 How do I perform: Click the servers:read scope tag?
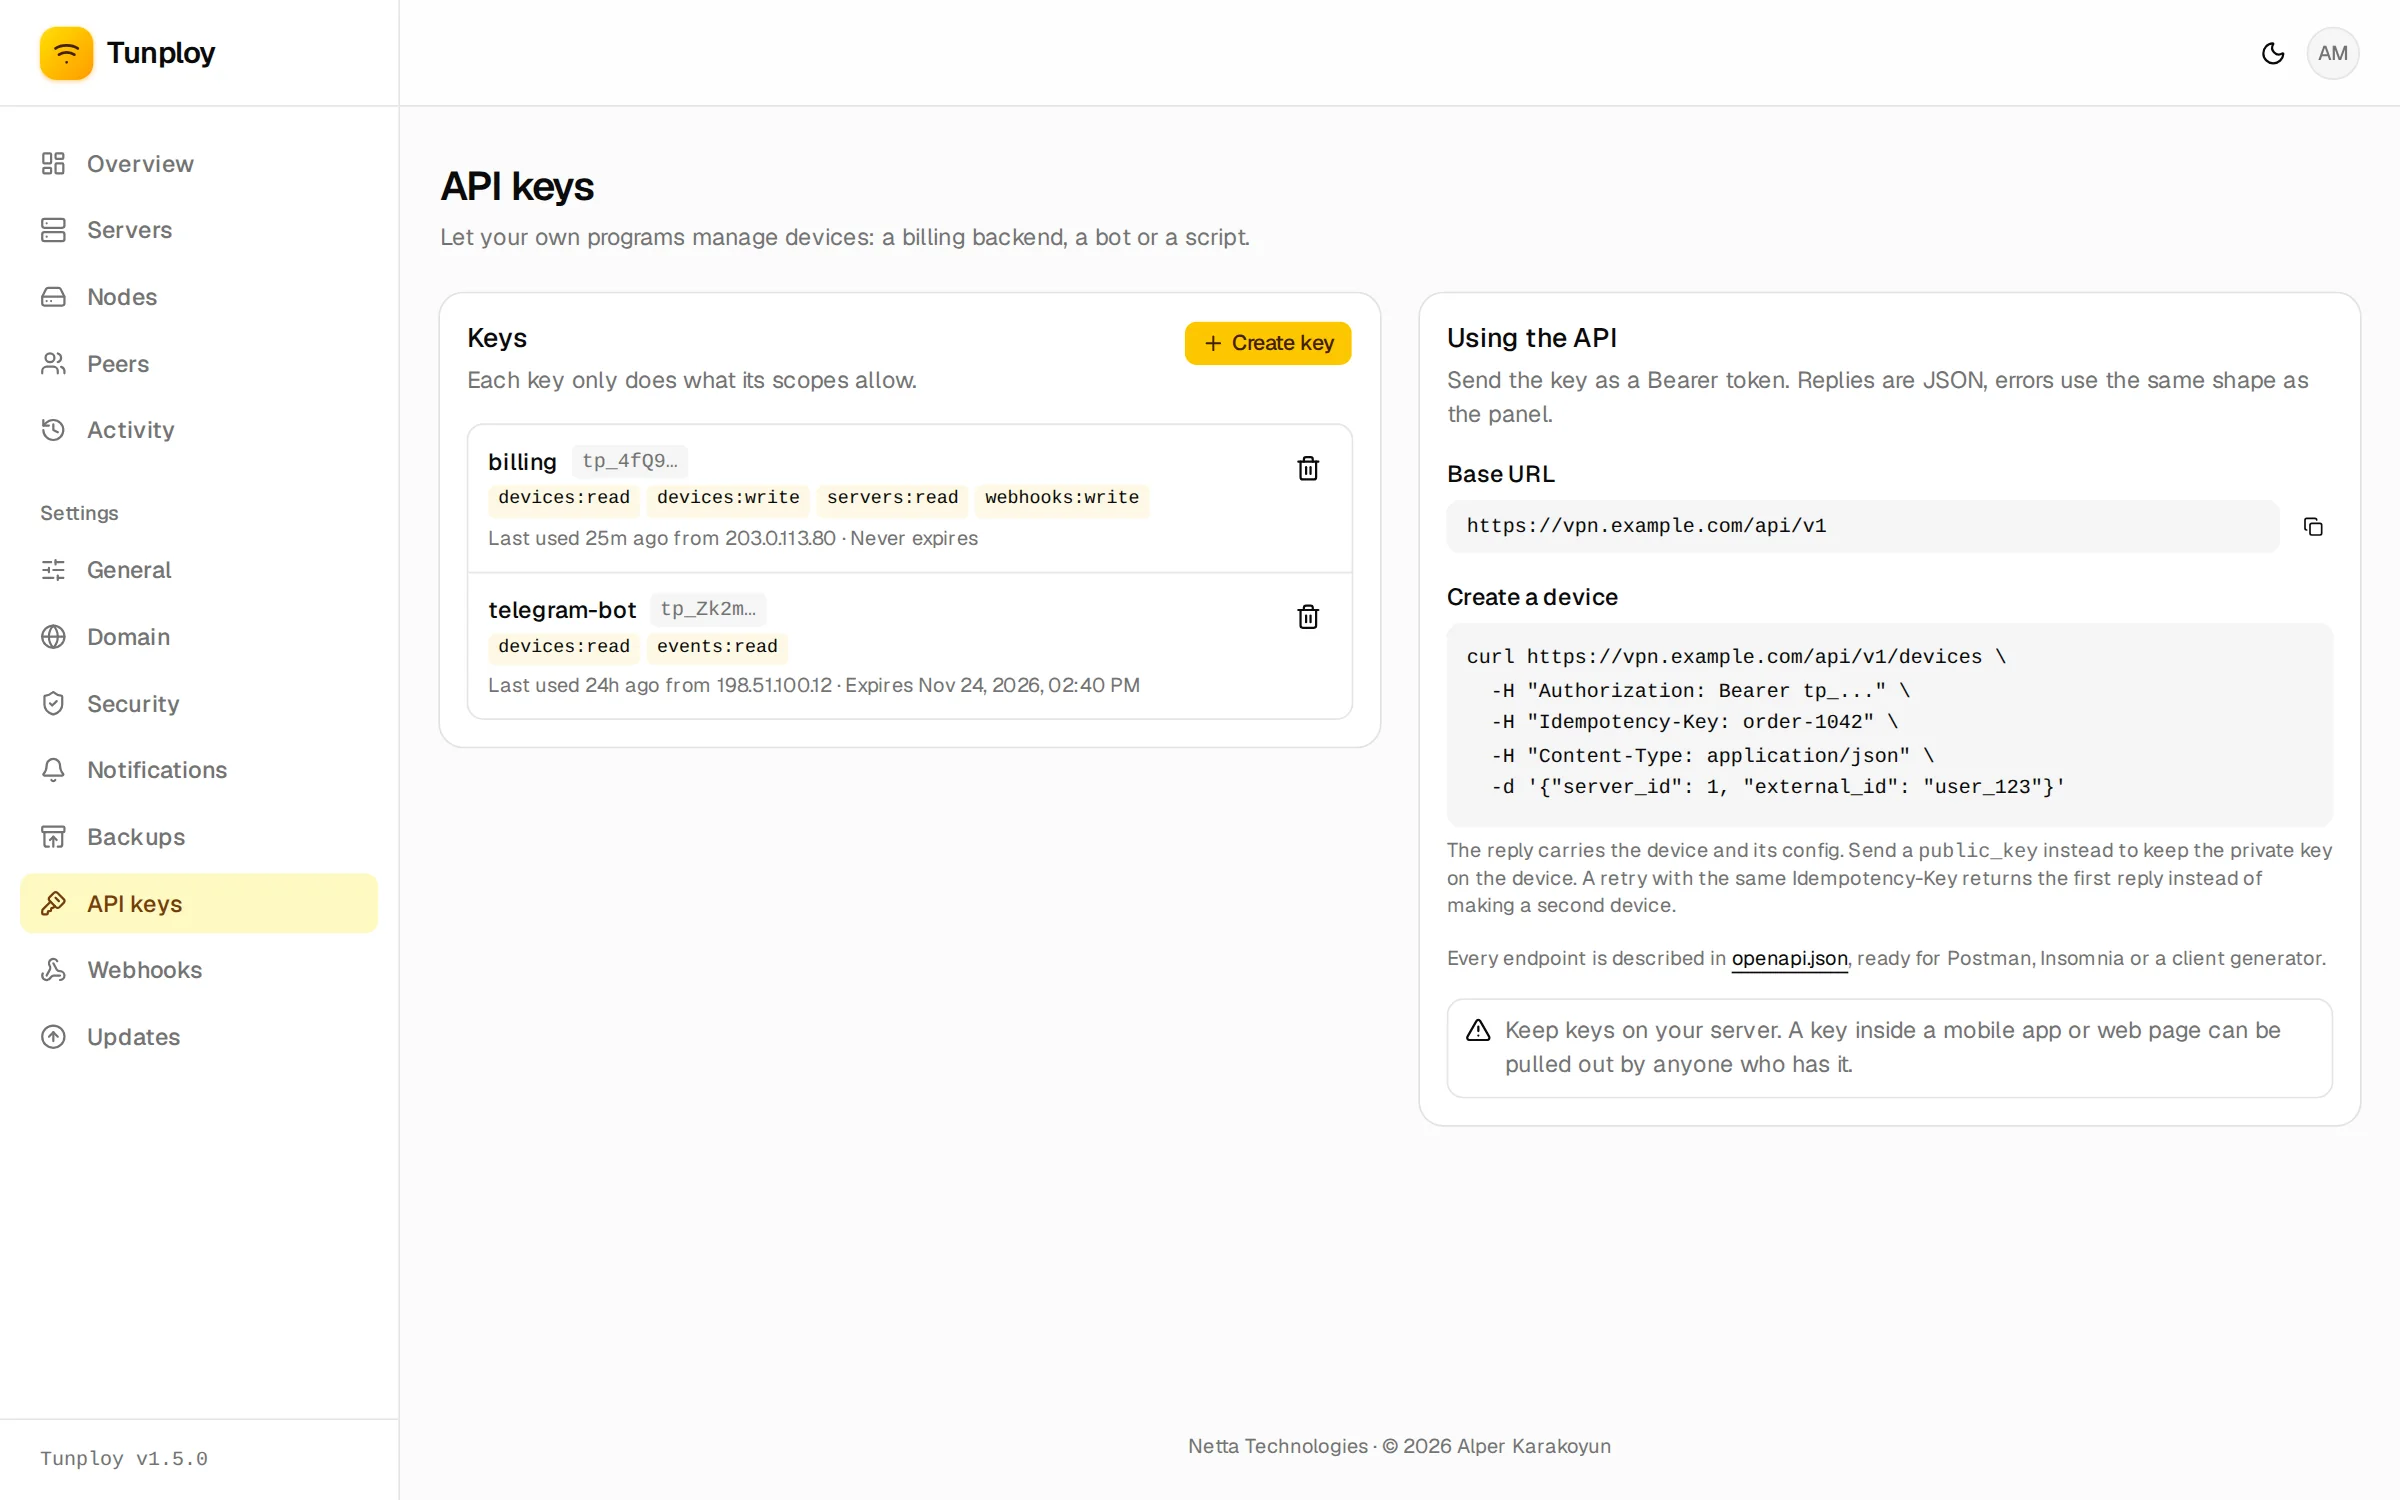(892, 498)
